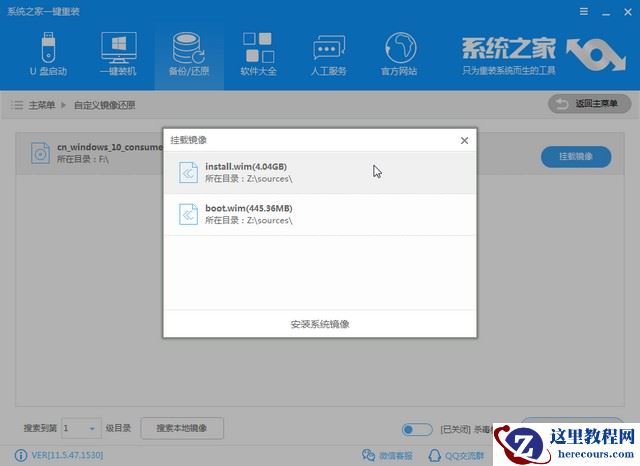This screenshot has width=640, height=466.
Task: Minimize the 系统之家 window
Action: point(606,13)
